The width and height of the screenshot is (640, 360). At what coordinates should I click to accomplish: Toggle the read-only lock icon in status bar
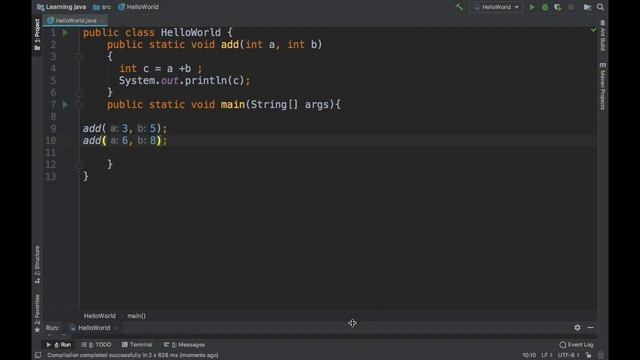[589, 355]
